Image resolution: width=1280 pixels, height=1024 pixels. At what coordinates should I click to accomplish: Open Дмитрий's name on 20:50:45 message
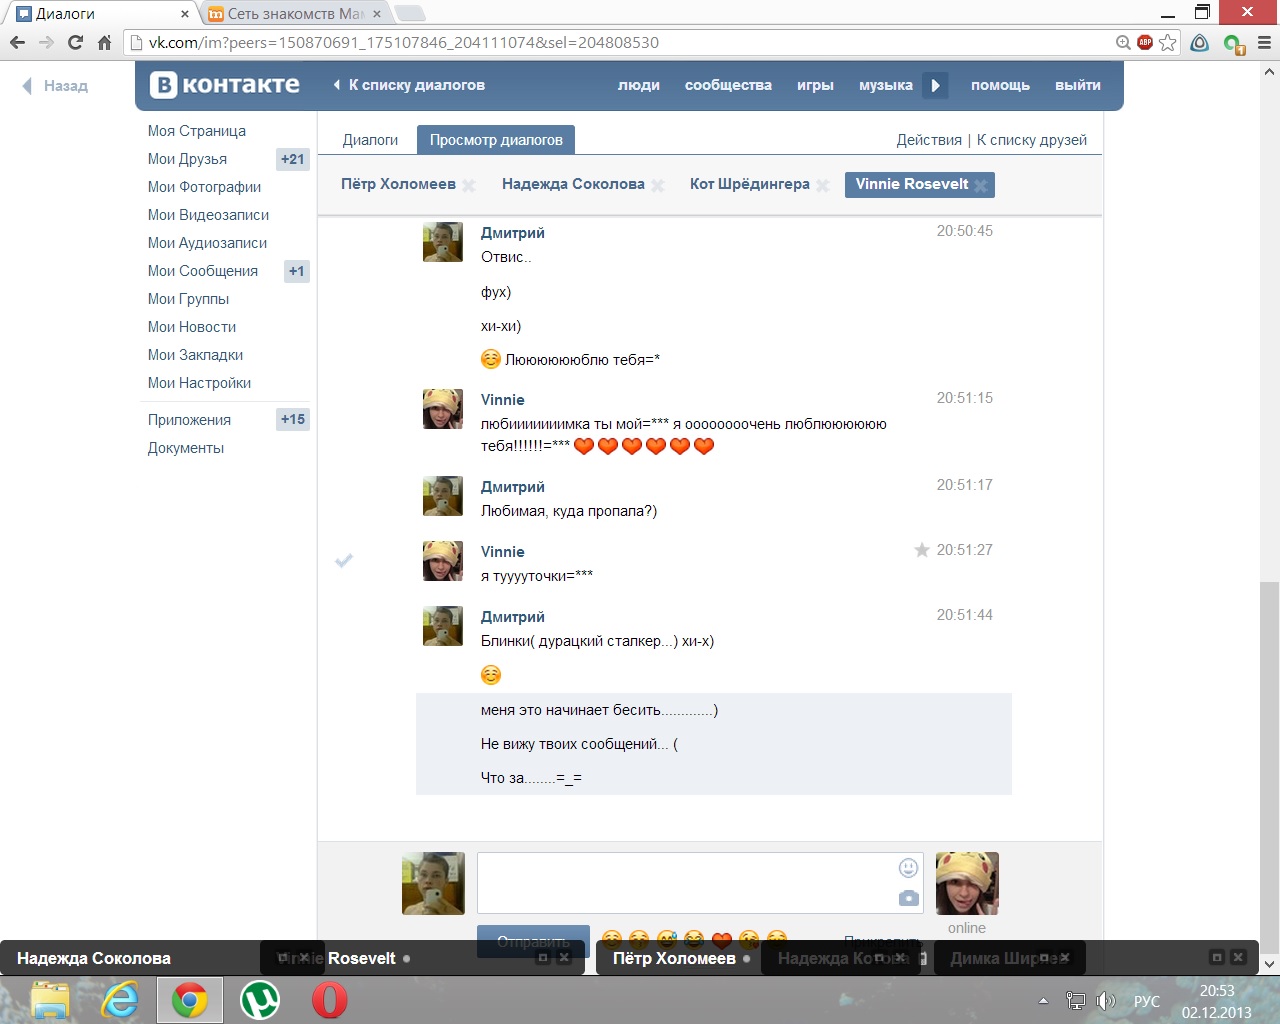513,233
